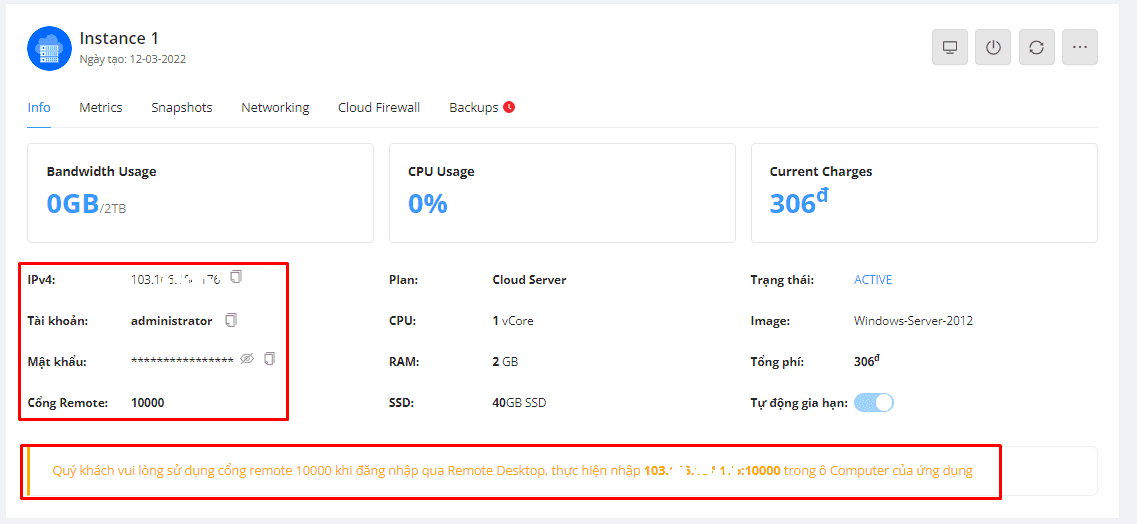Open the Cloud Firewall tab
The height and width of the screenshot is (524, 1137).
click(379, 107)
